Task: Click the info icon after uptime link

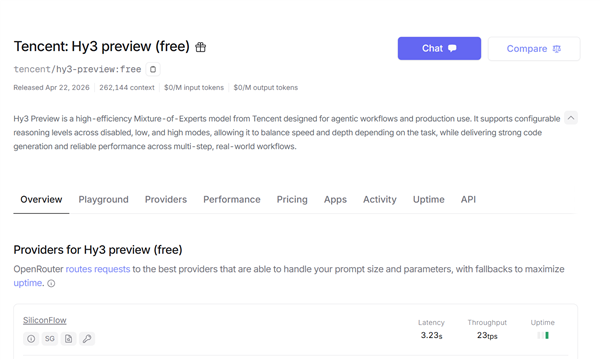Action: tap(51, 283)
